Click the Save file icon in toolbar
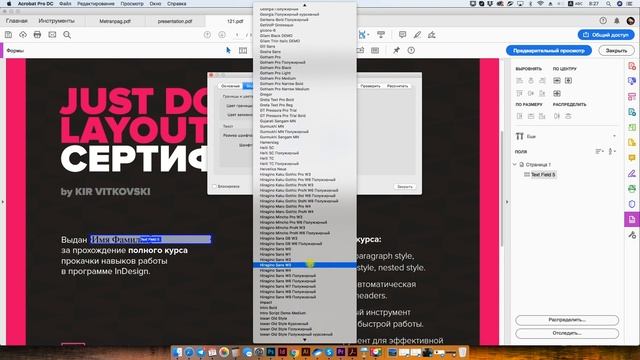 pyautogui.click(x=8, y=35)
